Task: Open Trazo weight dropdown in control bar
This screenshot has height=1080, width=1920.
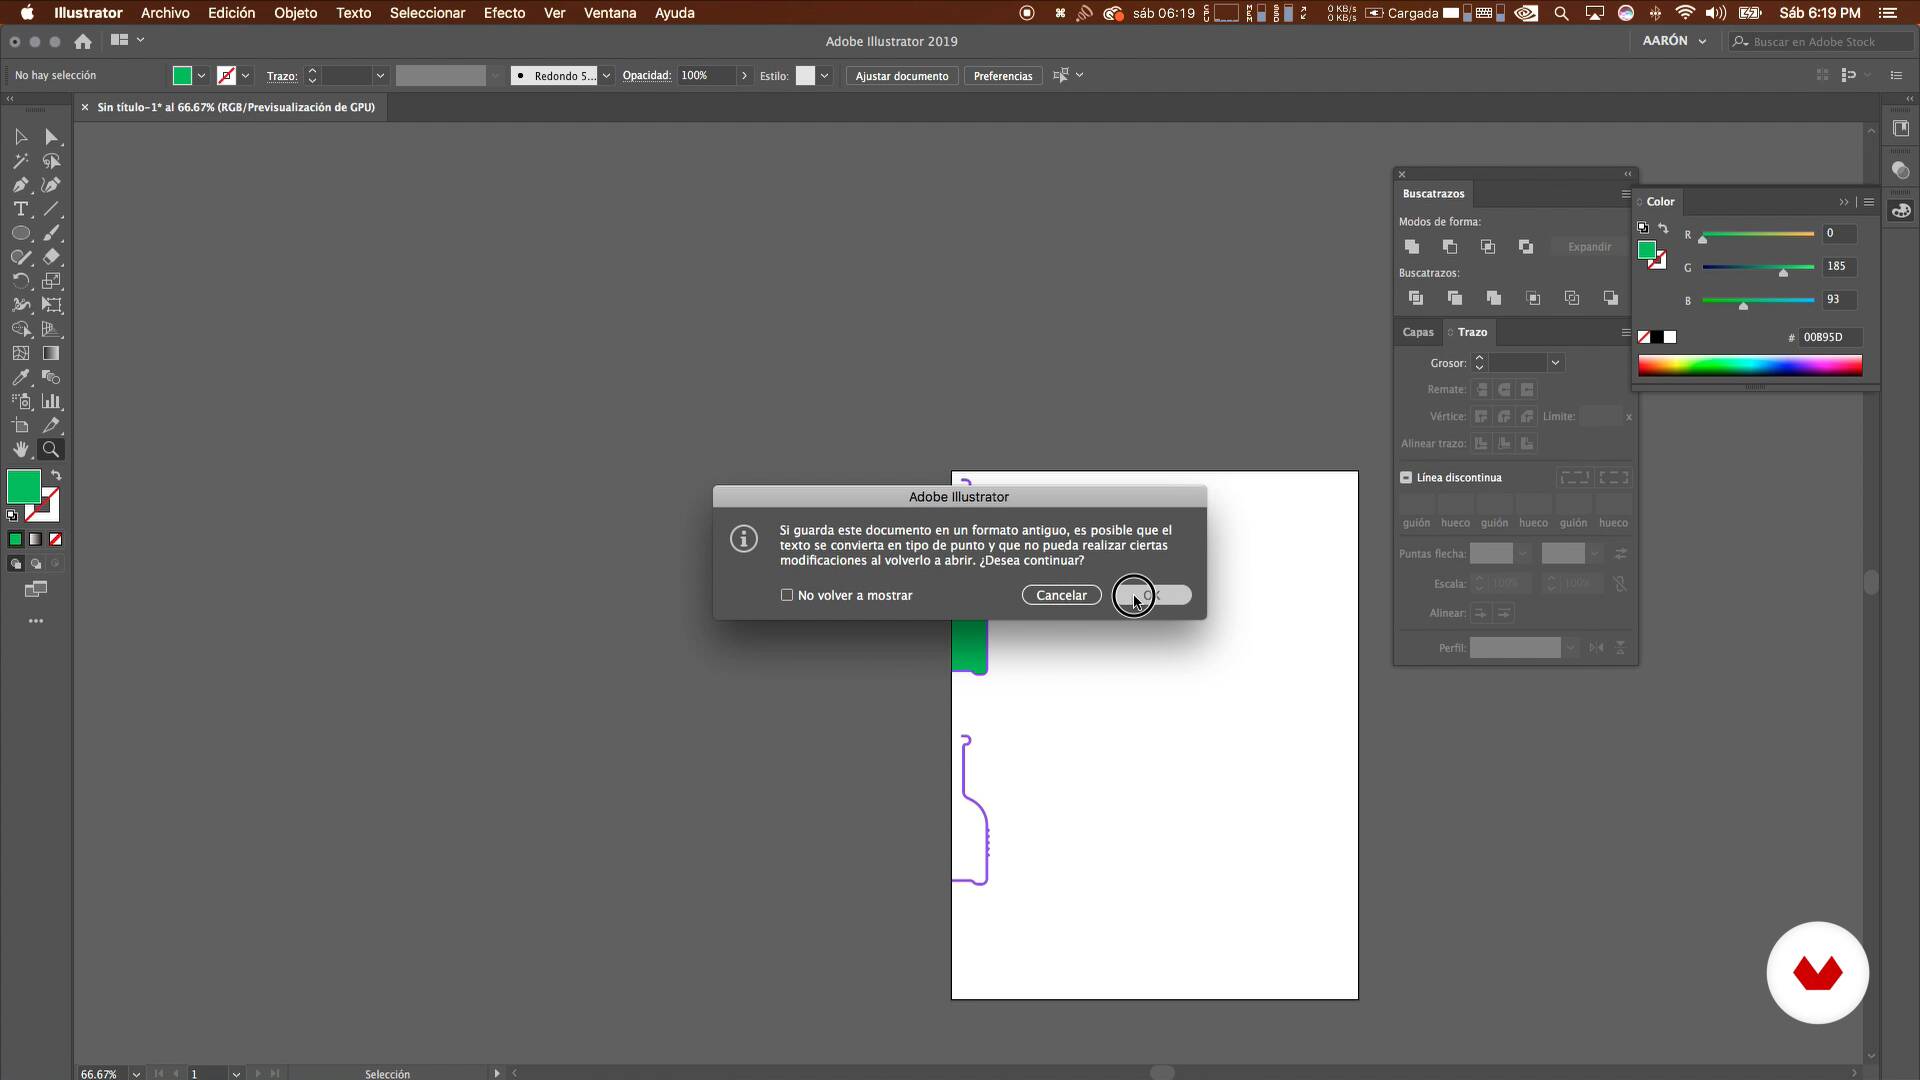Action: coord(380,76)
